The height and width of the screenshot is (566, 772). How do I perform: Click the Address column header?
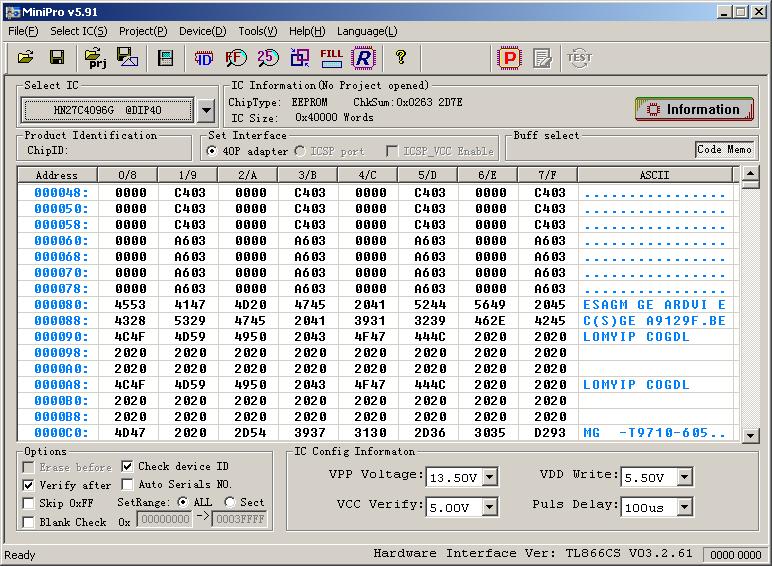[57, 175]
